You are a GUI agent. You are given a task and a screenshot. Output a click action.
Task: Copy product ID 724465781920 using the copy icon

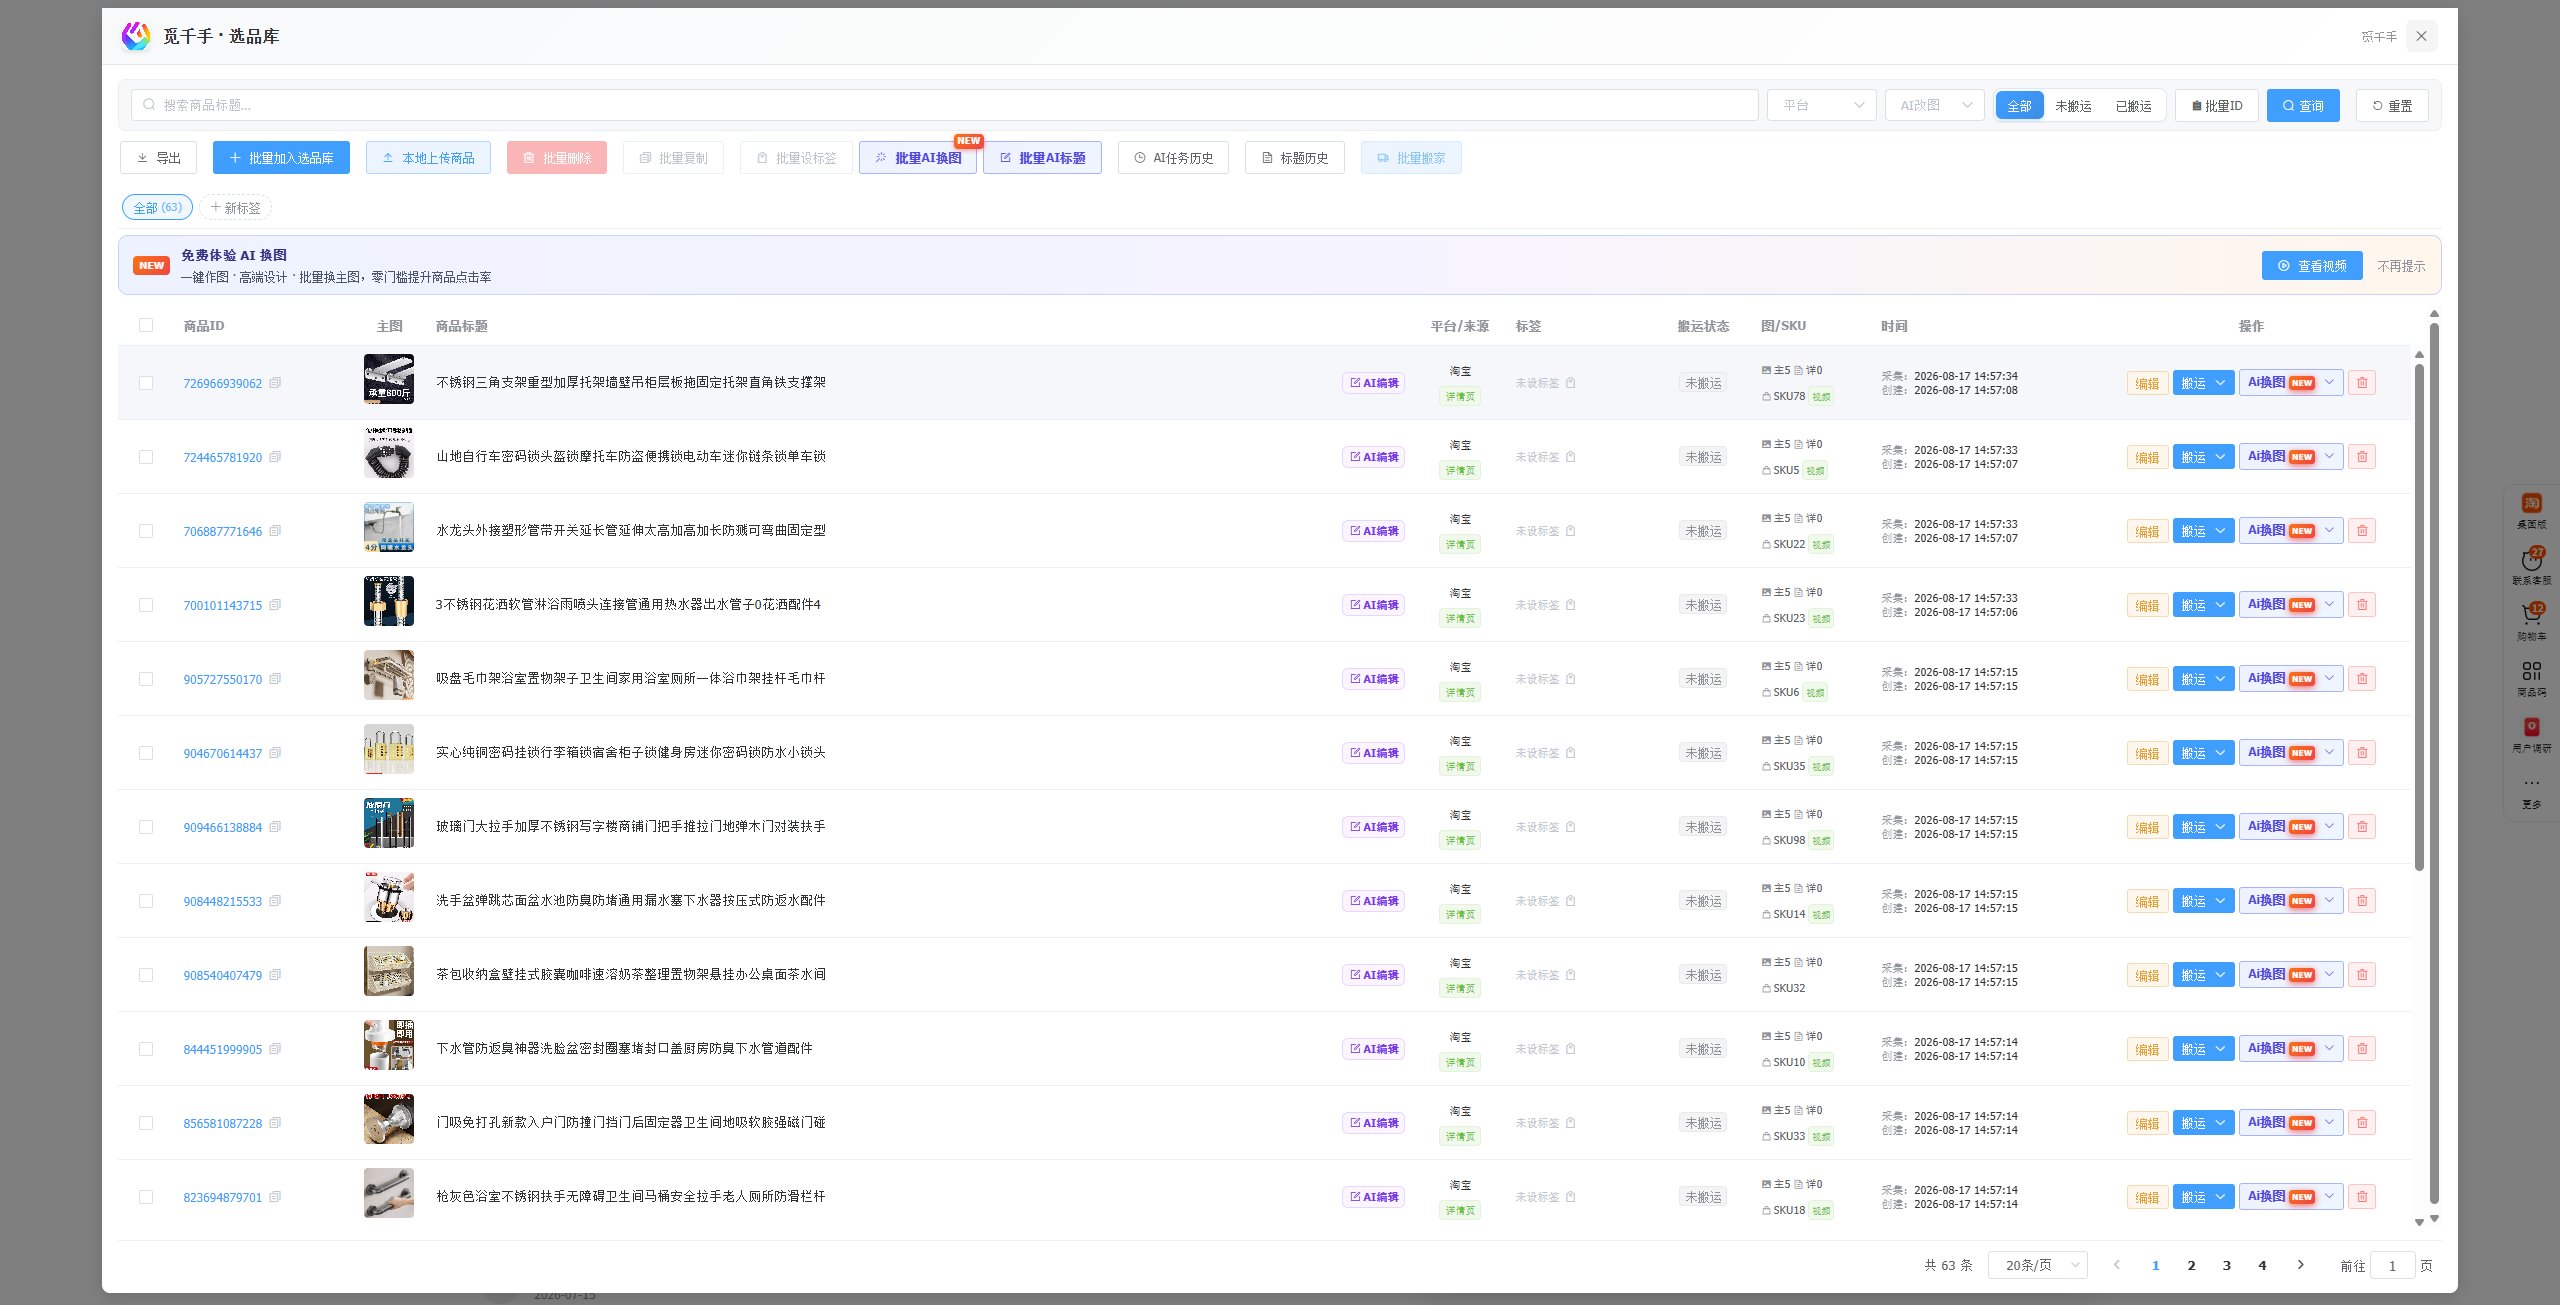275,457
